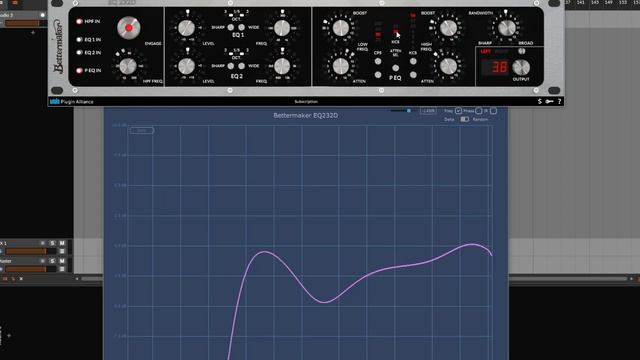This screenshot has height=360, width=640.
Task: Click the FX 1 track volume fader
Action: (x=31, y=251)
